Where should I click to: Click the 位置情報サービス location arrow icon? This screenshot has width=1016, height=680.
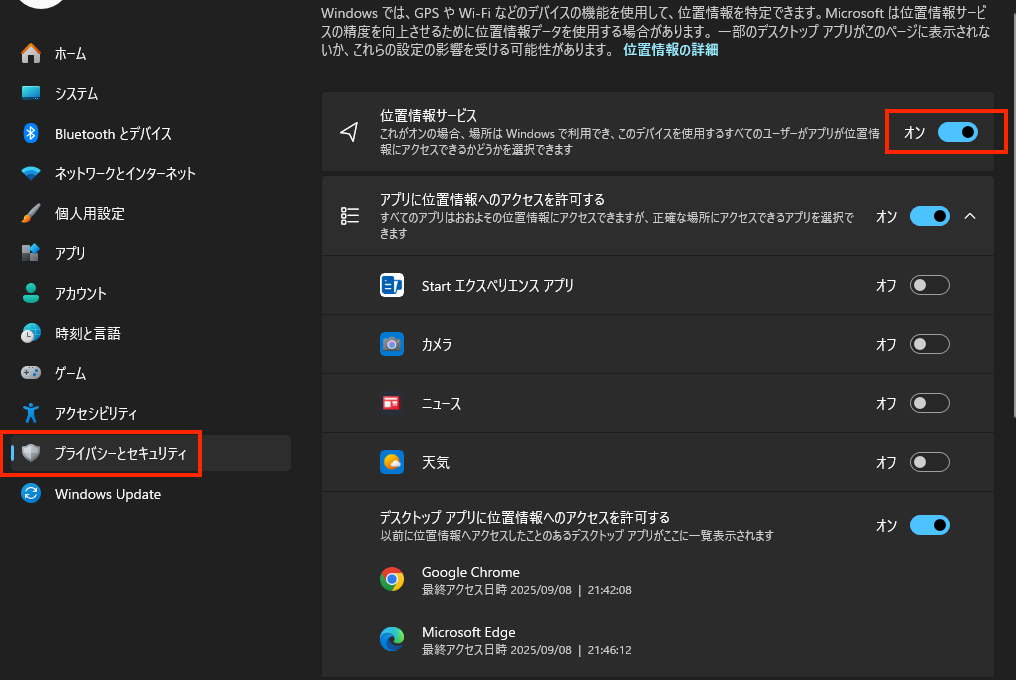pyautogui.click(x=348, y=131)
